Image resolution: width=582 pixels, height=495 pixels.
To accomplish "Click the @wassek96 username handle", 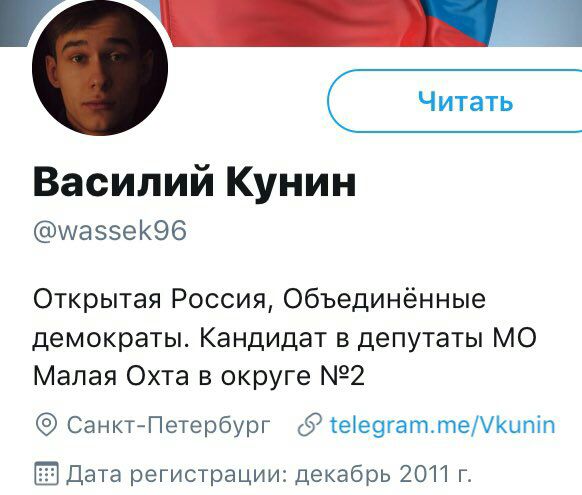I will [x=110, y=231].
